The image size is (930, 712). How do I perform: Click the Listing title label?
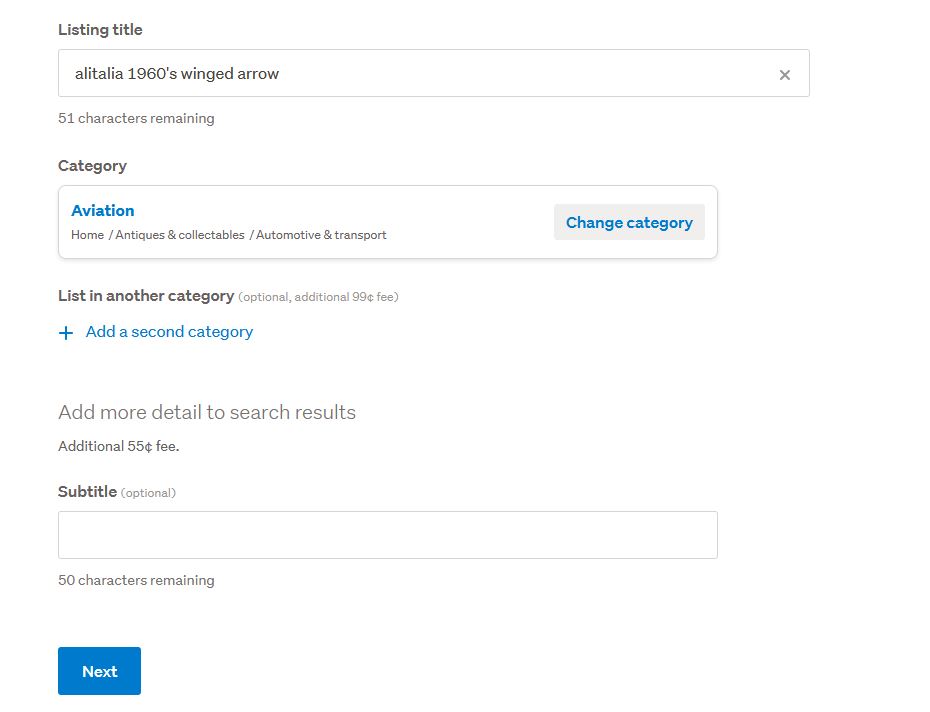coord(100,30)
